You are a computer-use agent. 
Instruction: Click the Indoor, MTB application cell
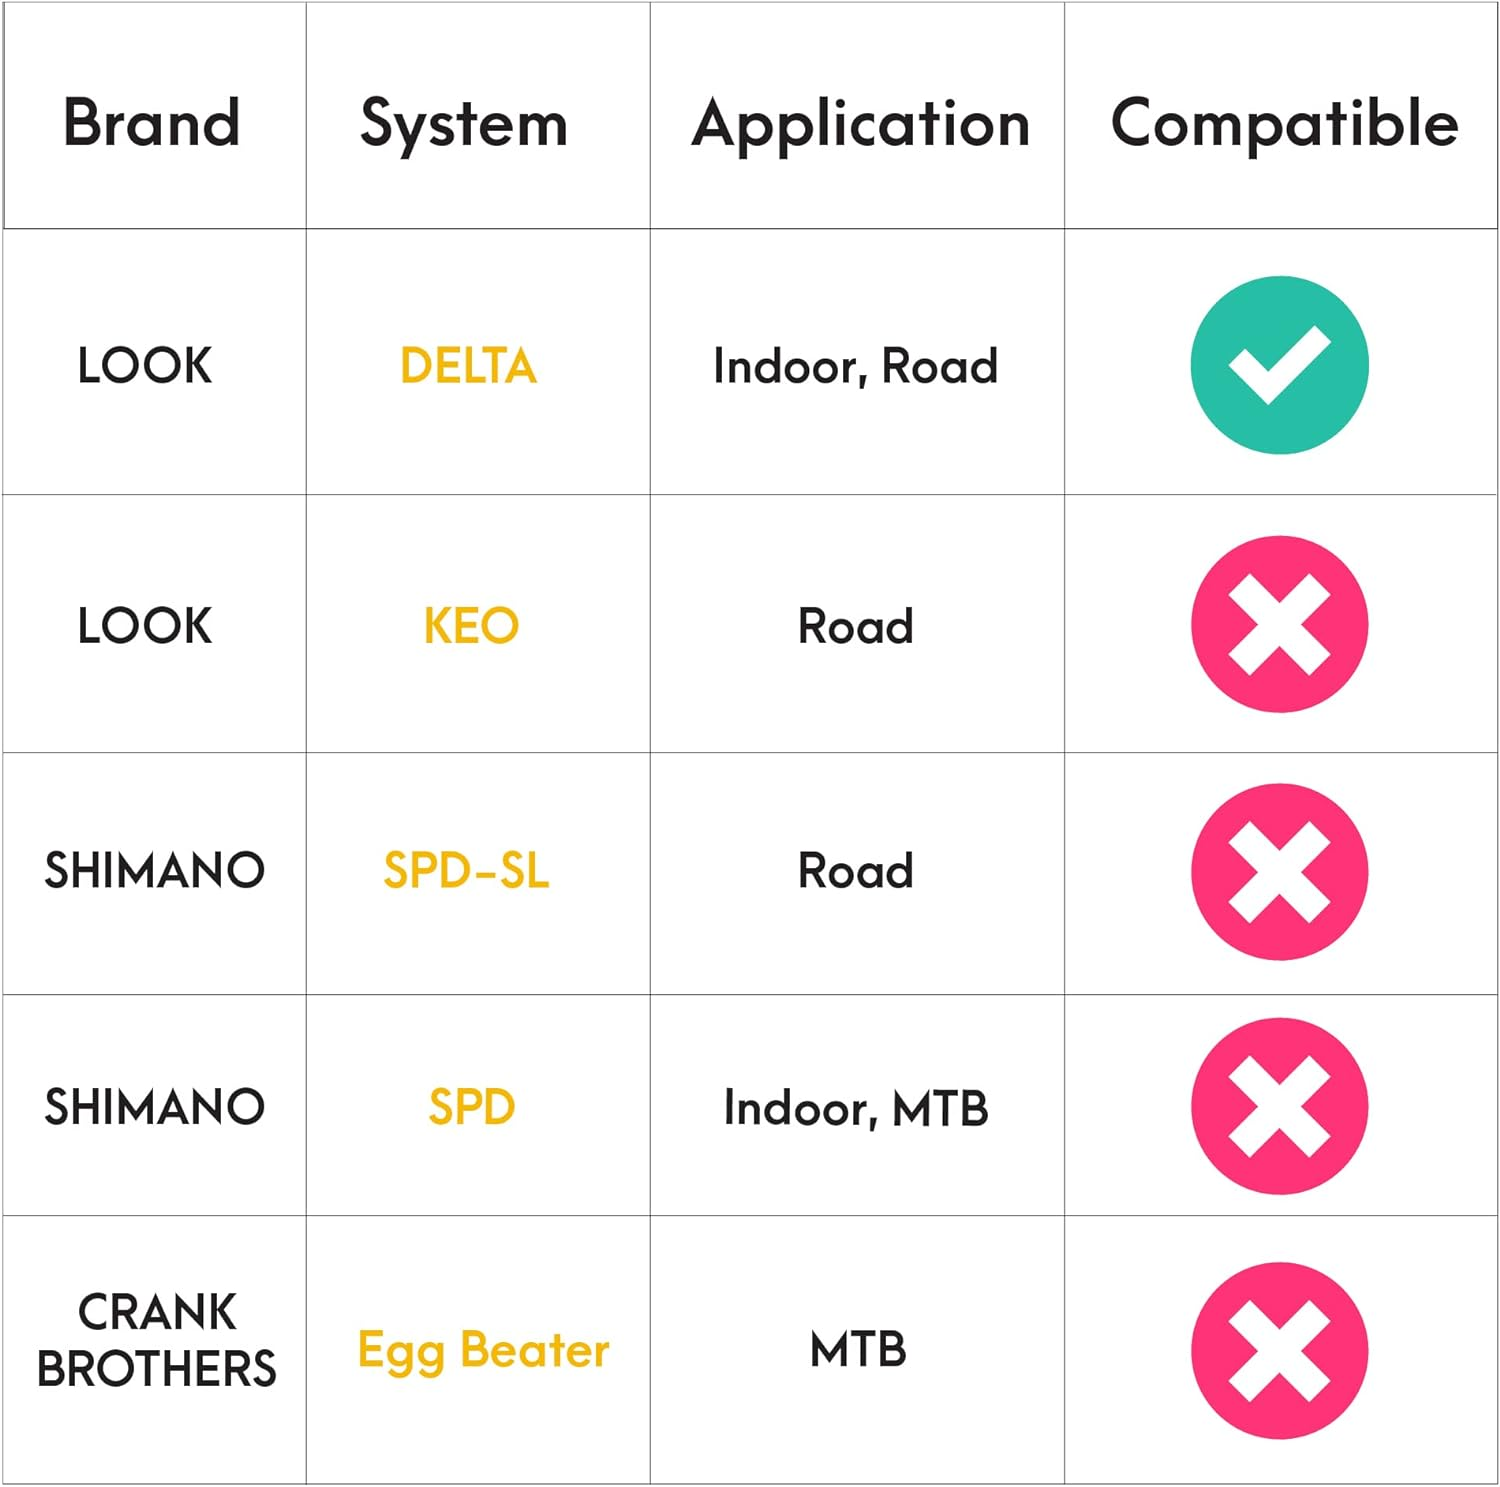tap(856, 1108)
